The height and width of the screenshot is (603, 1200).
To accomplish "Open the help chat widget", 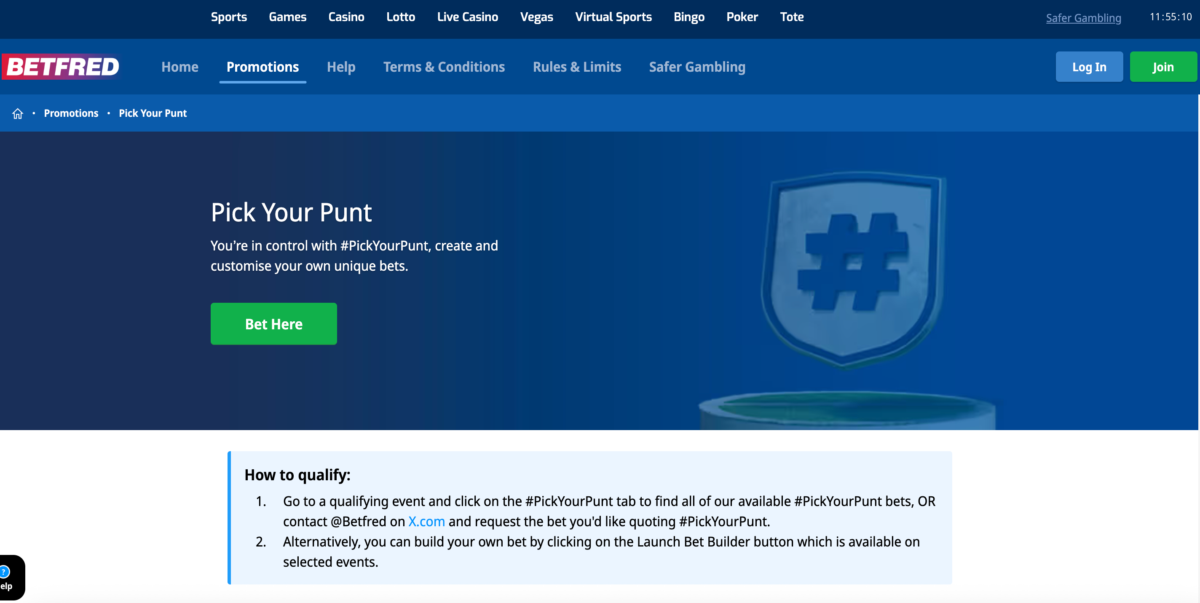I will click(x=10, y=578).
